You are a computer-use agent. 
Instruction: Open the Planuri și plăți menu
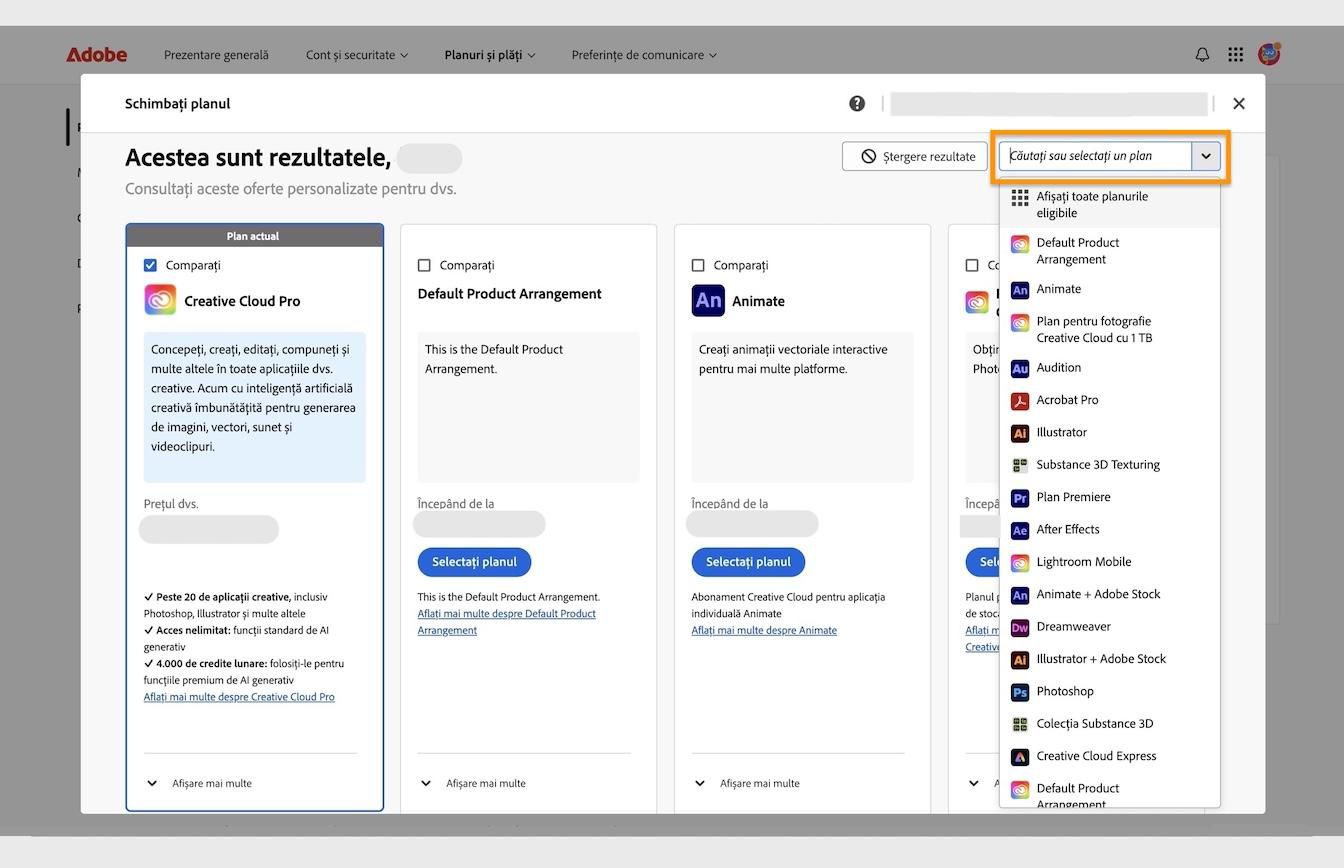tap(490, 55)
